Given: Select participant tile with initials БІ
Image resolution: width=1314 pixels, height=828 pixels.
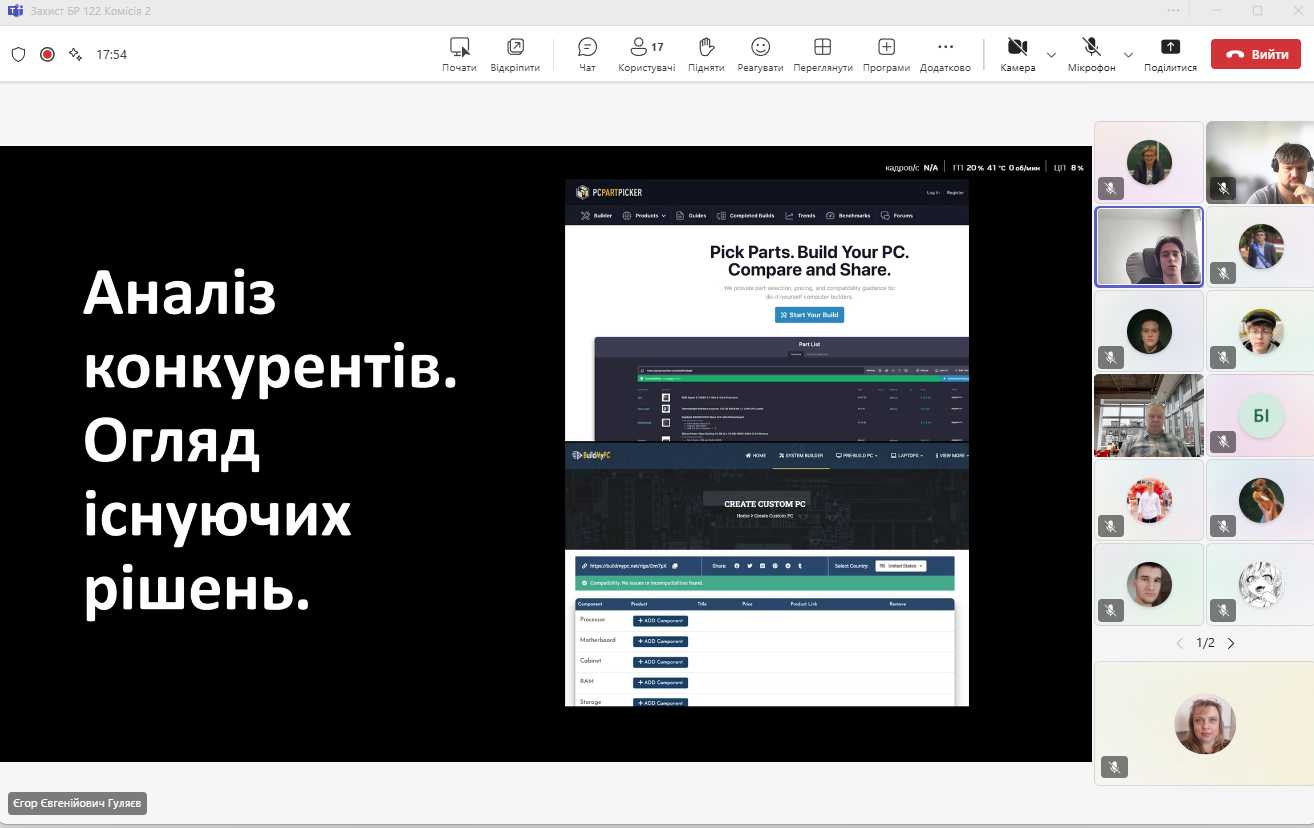Looking at the screenshot, I should pyautogui.click(x=1260, y=415).
